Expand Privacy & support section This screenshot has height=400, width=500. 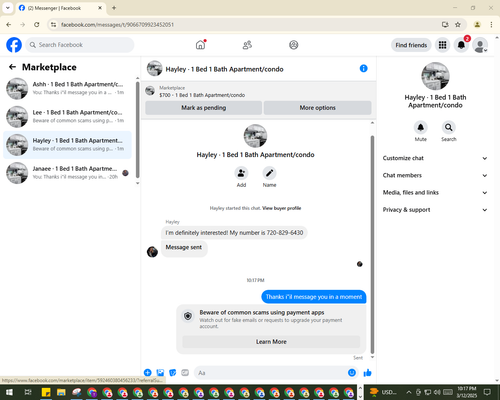click(435, 210)
